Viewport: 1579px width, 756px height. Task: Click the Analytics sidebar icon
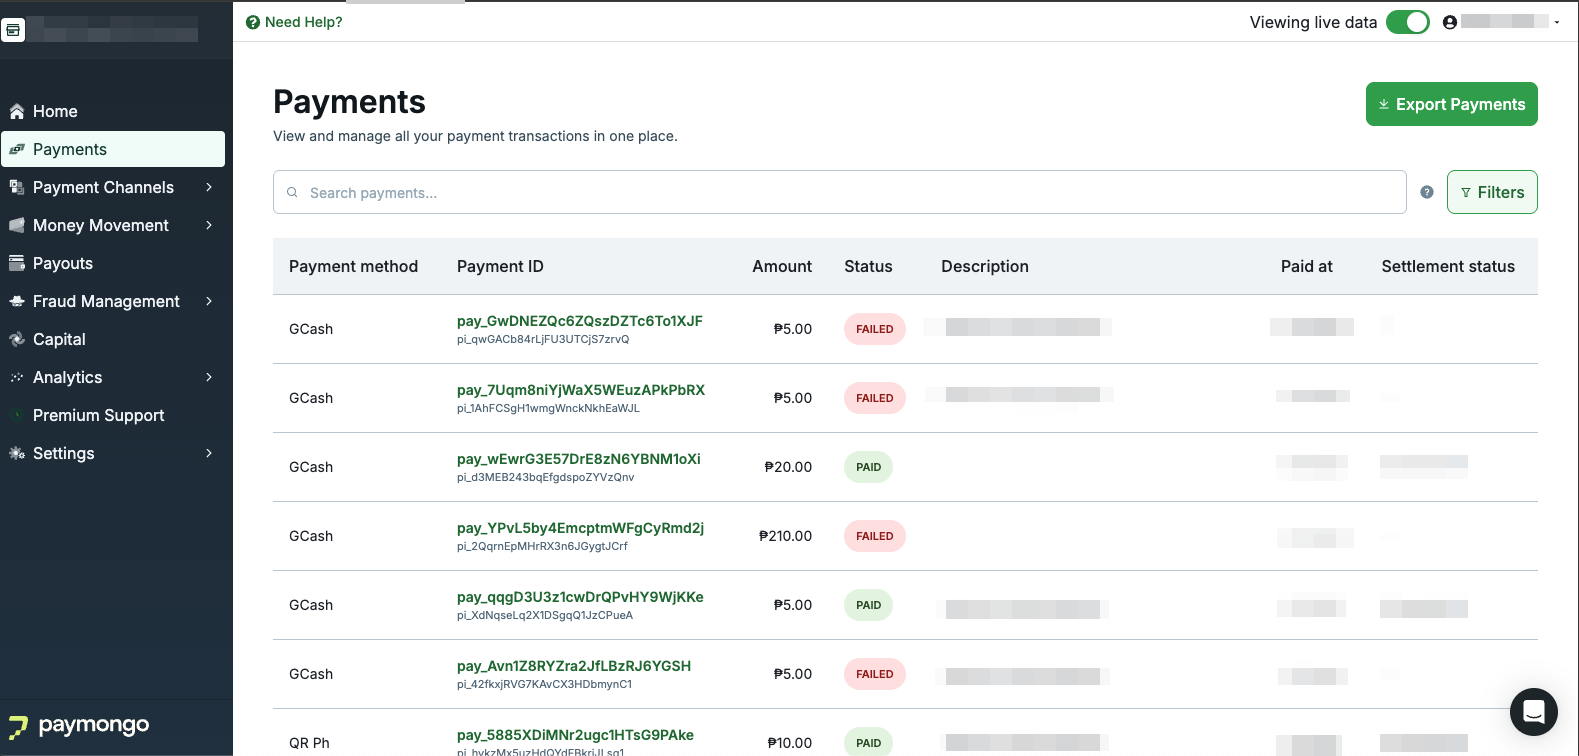pos(17,377)
